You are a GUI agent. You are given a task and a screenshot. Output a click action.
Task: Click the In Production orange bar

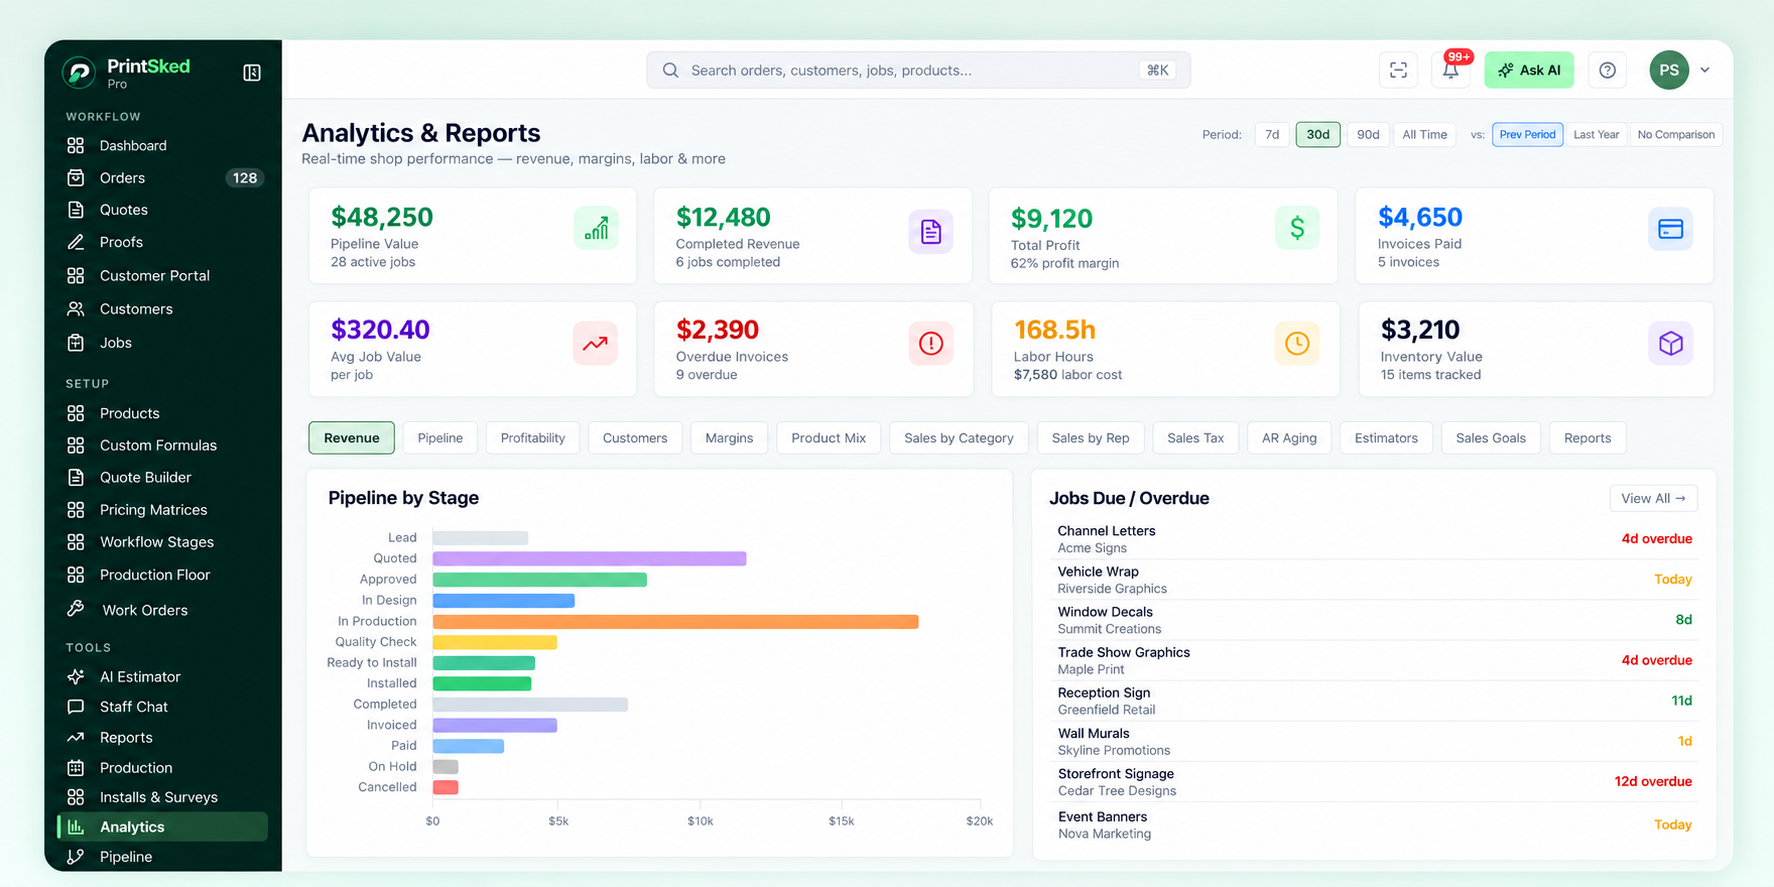coord(676,621)
